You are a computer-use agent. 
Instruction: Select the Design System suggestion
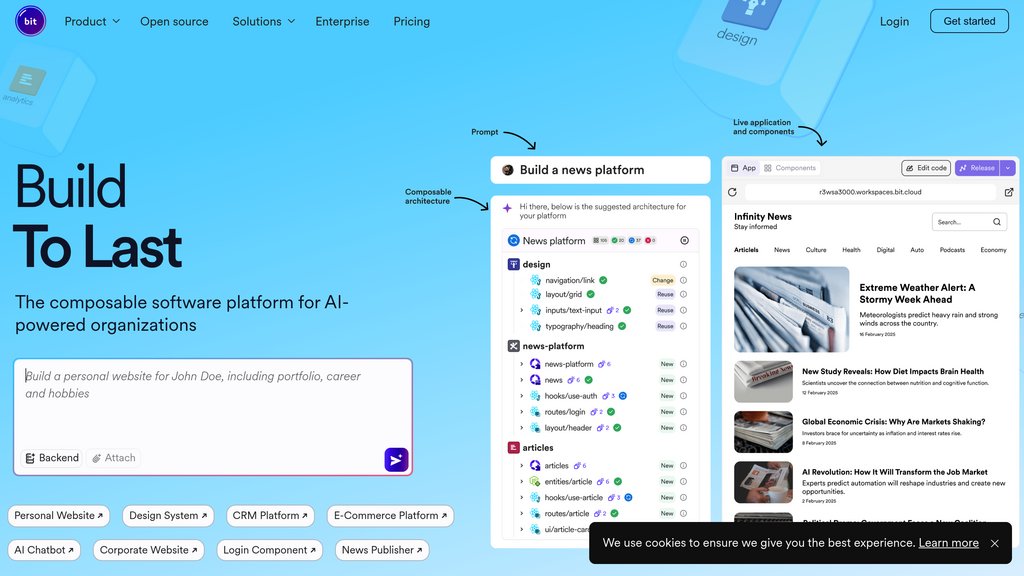pyautogui.click(x=168, y=515)
